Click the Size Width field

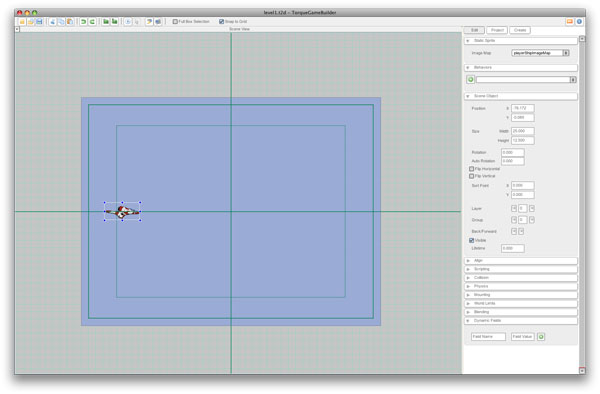click(523, 131)
